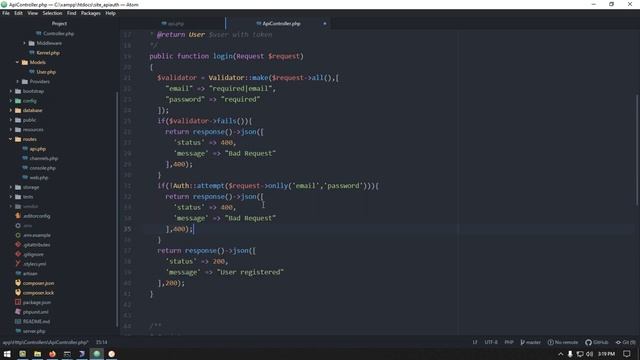
Task: Click the volume icon in system tray
Action: click(x=590, y=354)
